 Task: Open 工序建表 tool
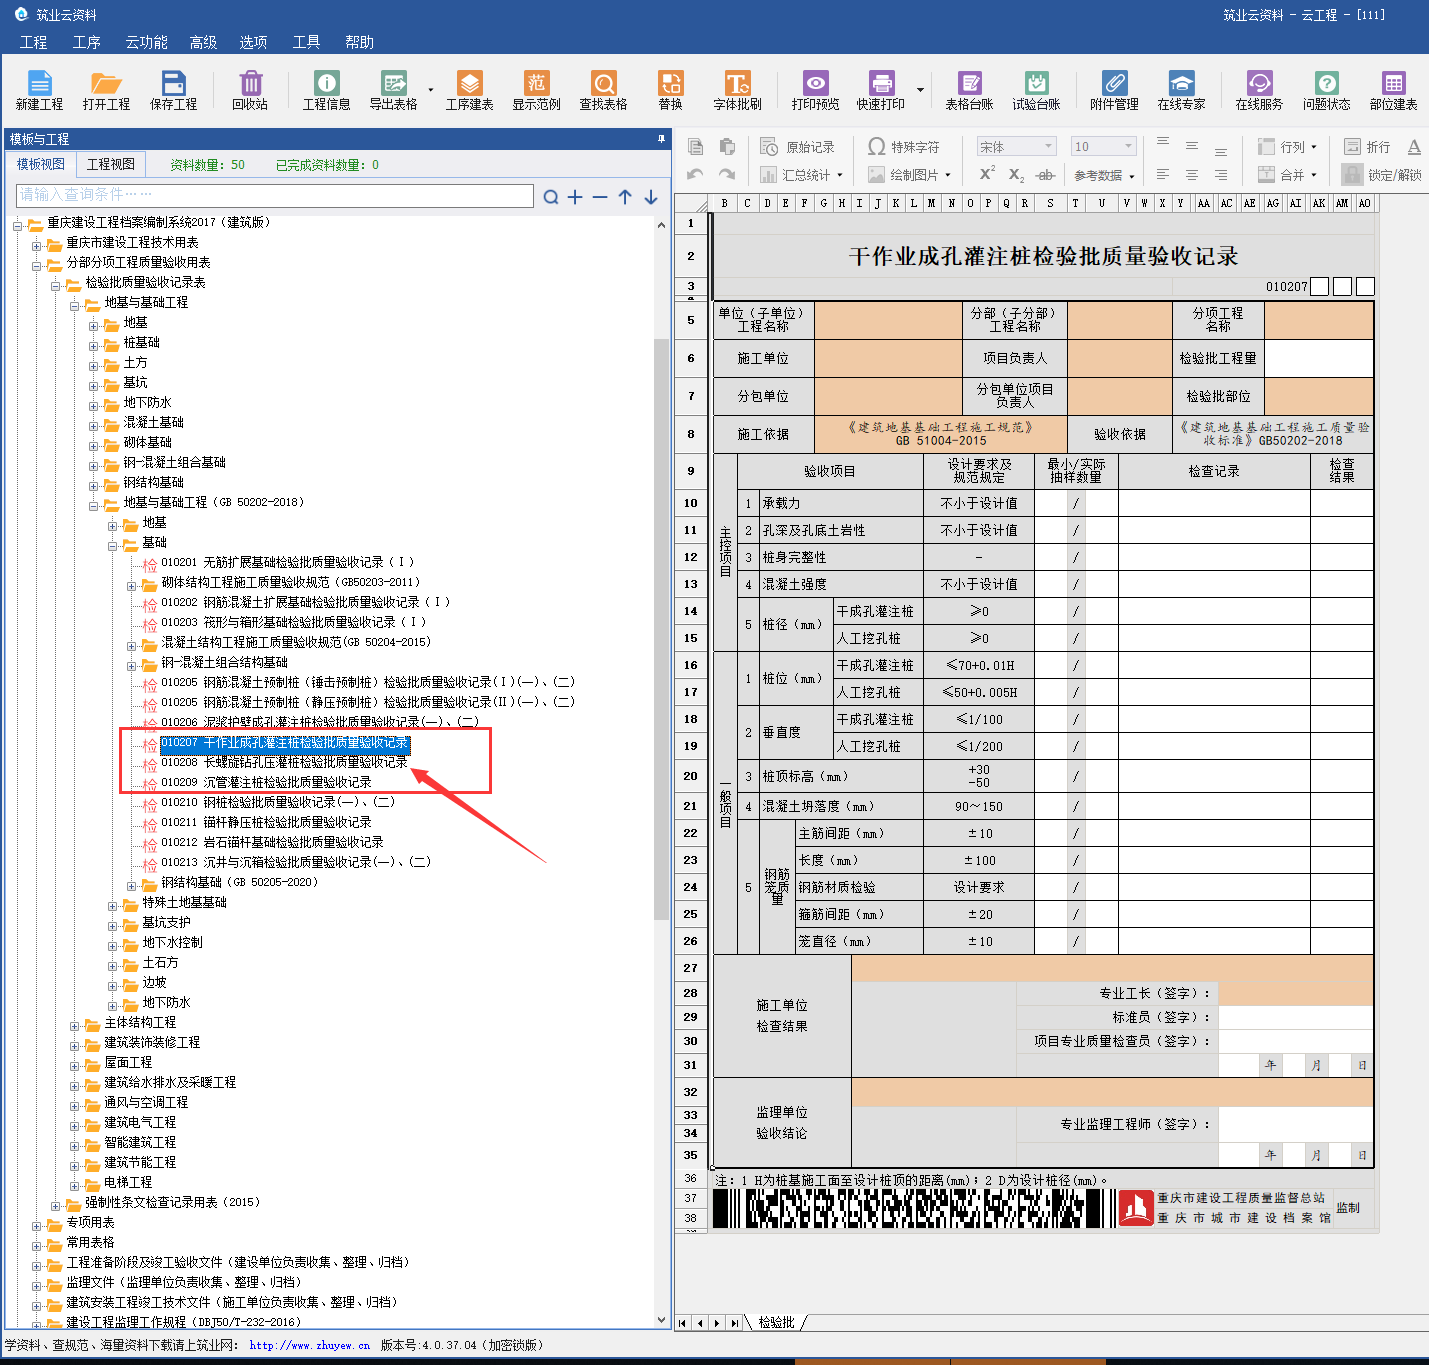coord(469,90)
